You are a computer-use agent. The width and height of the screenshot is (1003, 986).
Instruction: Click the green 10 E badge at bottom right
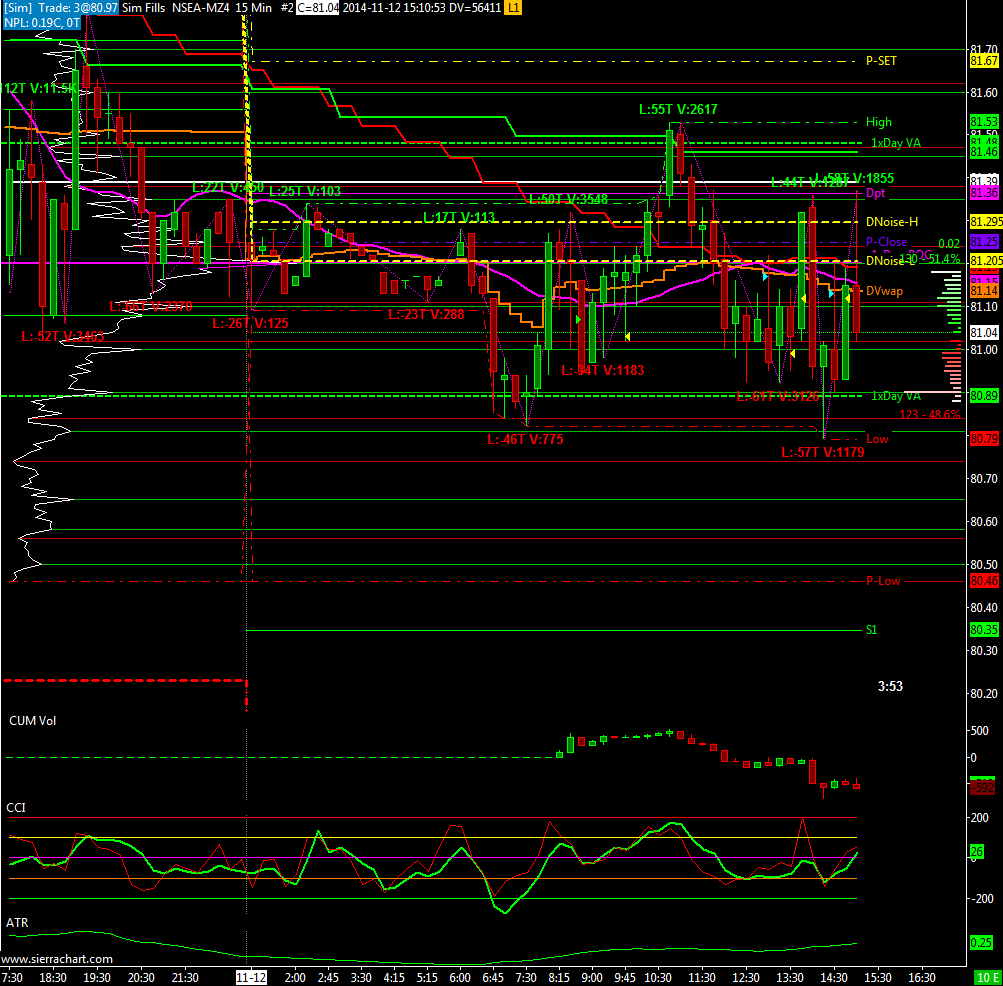[x=987, y=978]
